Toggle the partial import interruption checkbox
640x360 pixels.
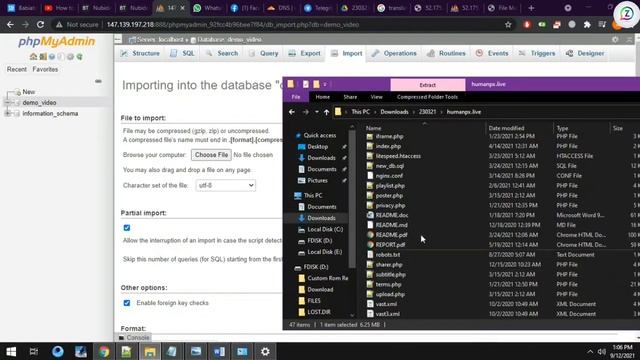127,228
